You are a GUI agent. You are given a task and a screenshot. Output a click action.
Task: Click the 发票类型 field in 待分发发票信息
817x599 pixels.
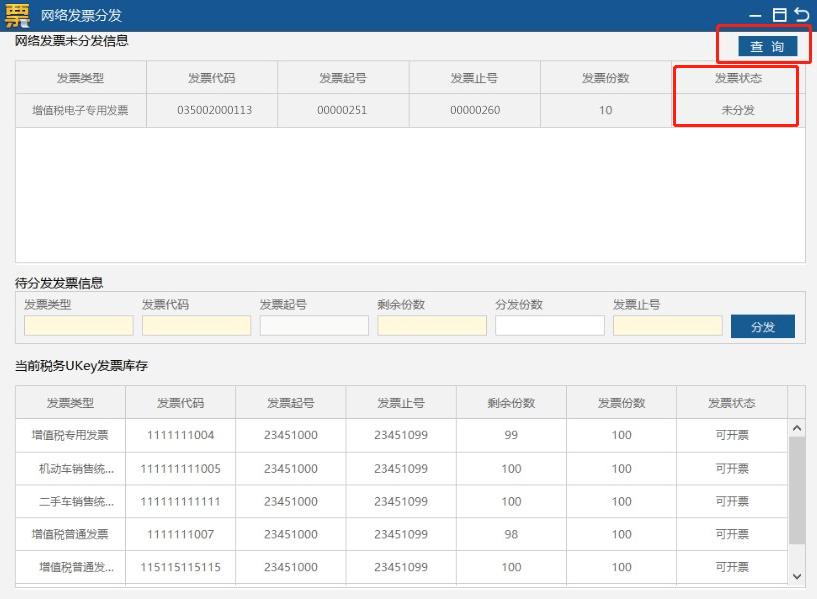pos(78,326)
